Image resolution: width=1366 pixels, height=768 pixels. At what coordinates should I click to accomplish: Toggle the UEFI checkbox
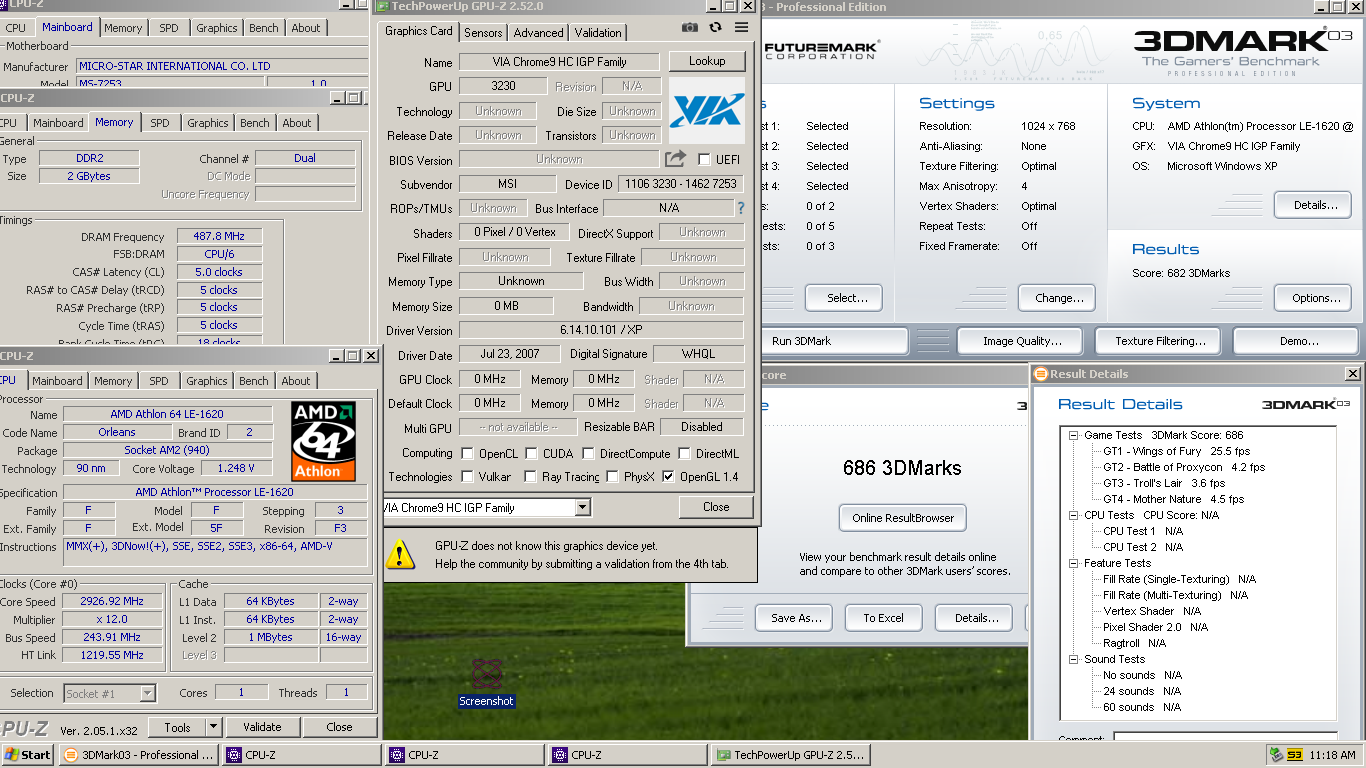coord(704,160)
